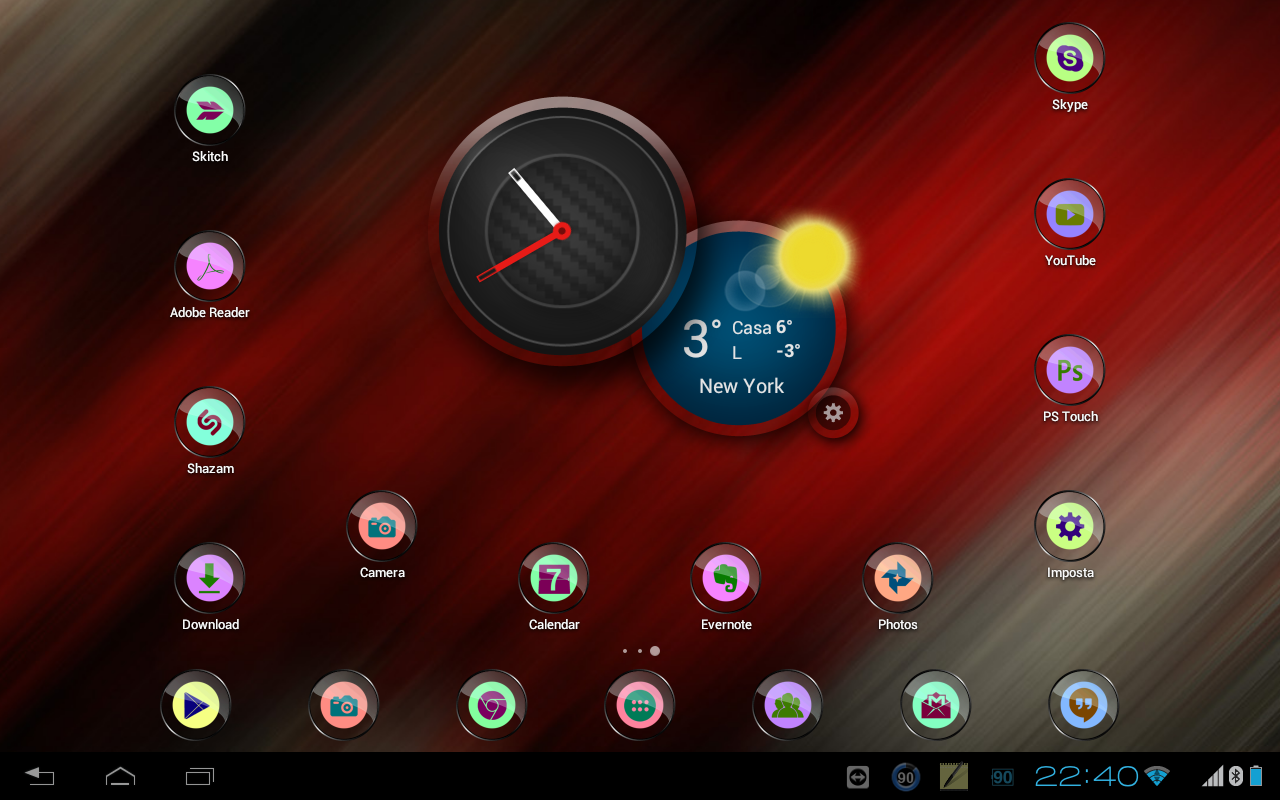Launch Skype
The width and height of the screenshot is (1280, 800).
(x=1070, y=59)
